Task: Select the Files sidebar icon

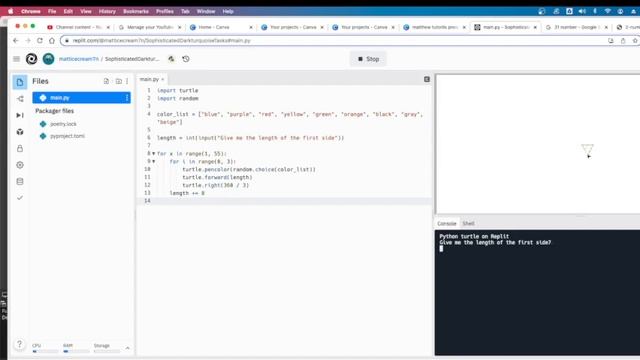Action: 20,82
